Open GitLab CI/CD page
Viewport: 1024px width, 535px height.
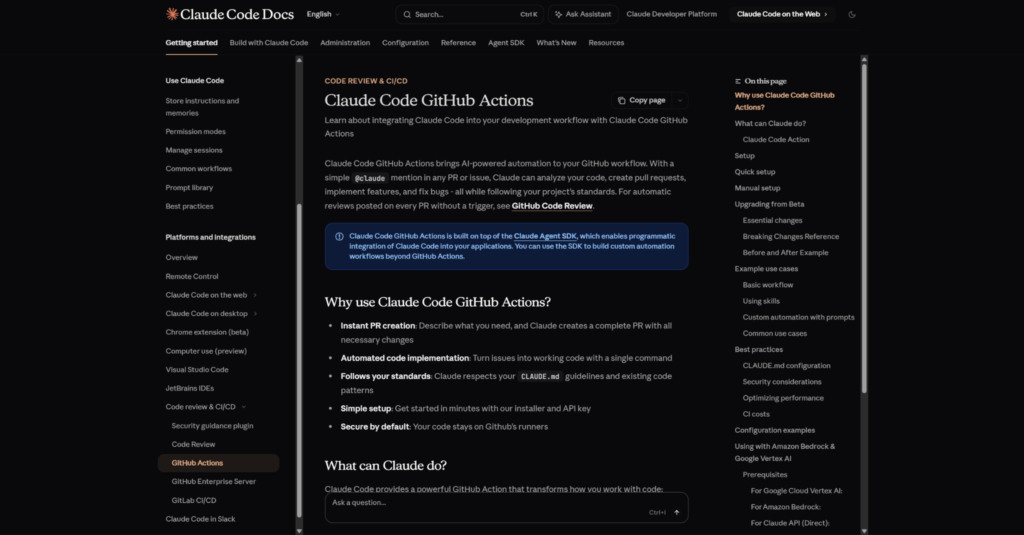click(193, 500)
